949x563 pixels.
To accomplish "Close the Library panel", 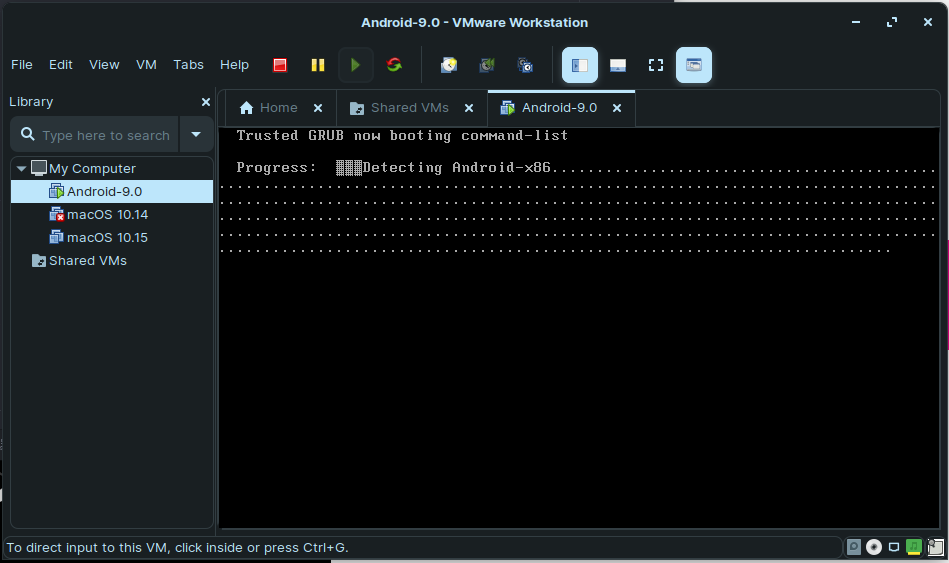I will click(206, 102).
